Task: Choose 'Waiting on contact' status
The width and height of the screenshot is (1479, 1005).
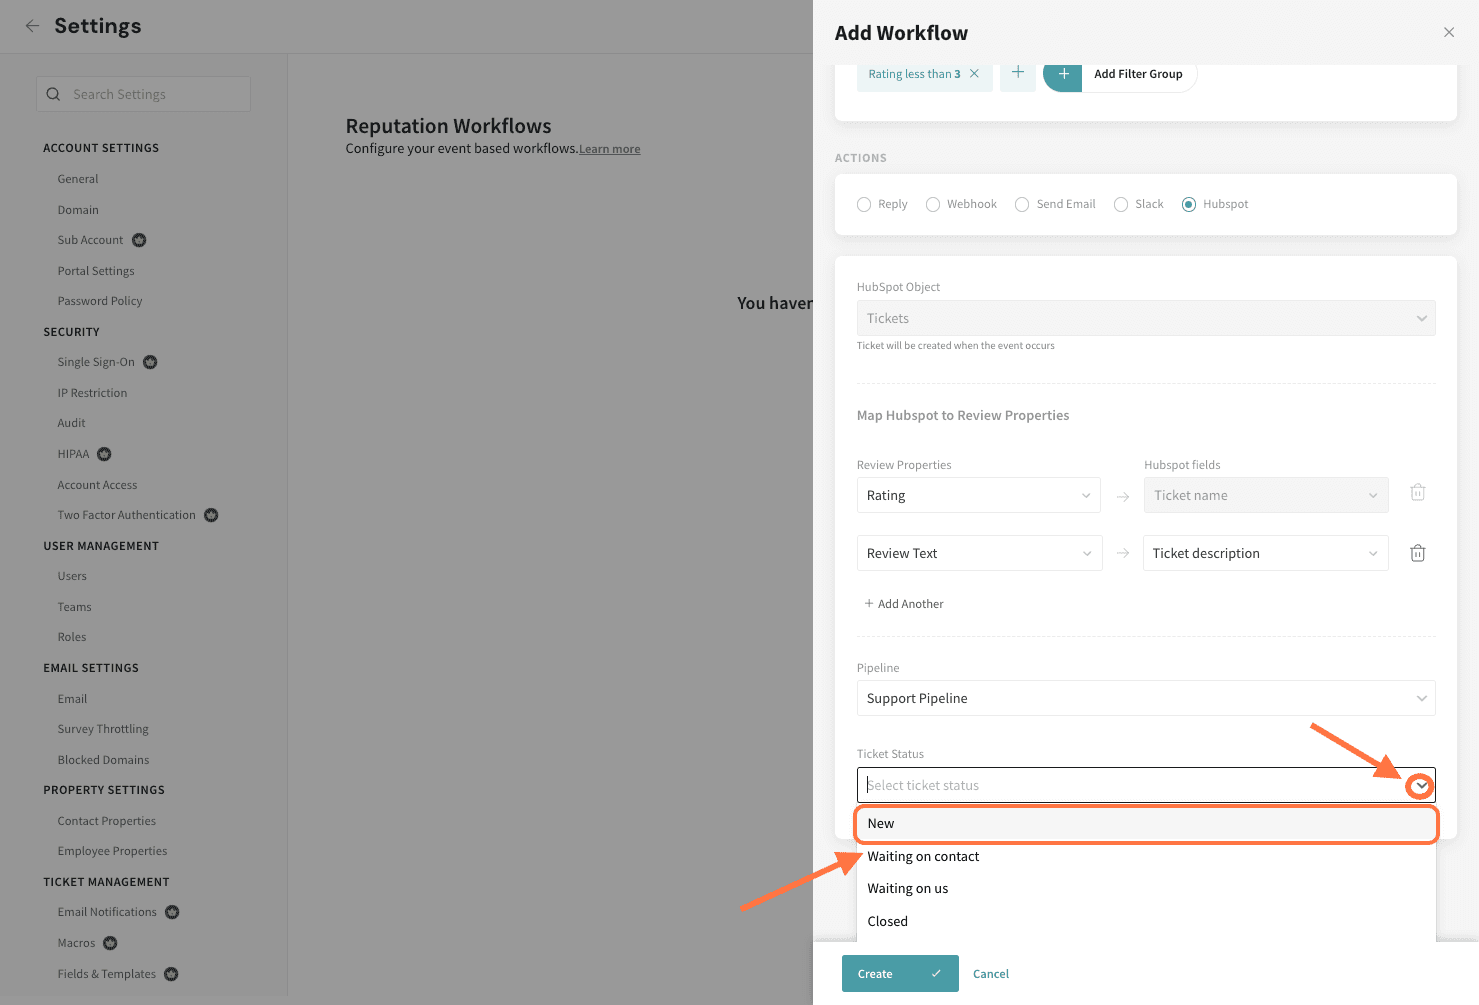Action: pyautogui.click(x=923, y=857)
